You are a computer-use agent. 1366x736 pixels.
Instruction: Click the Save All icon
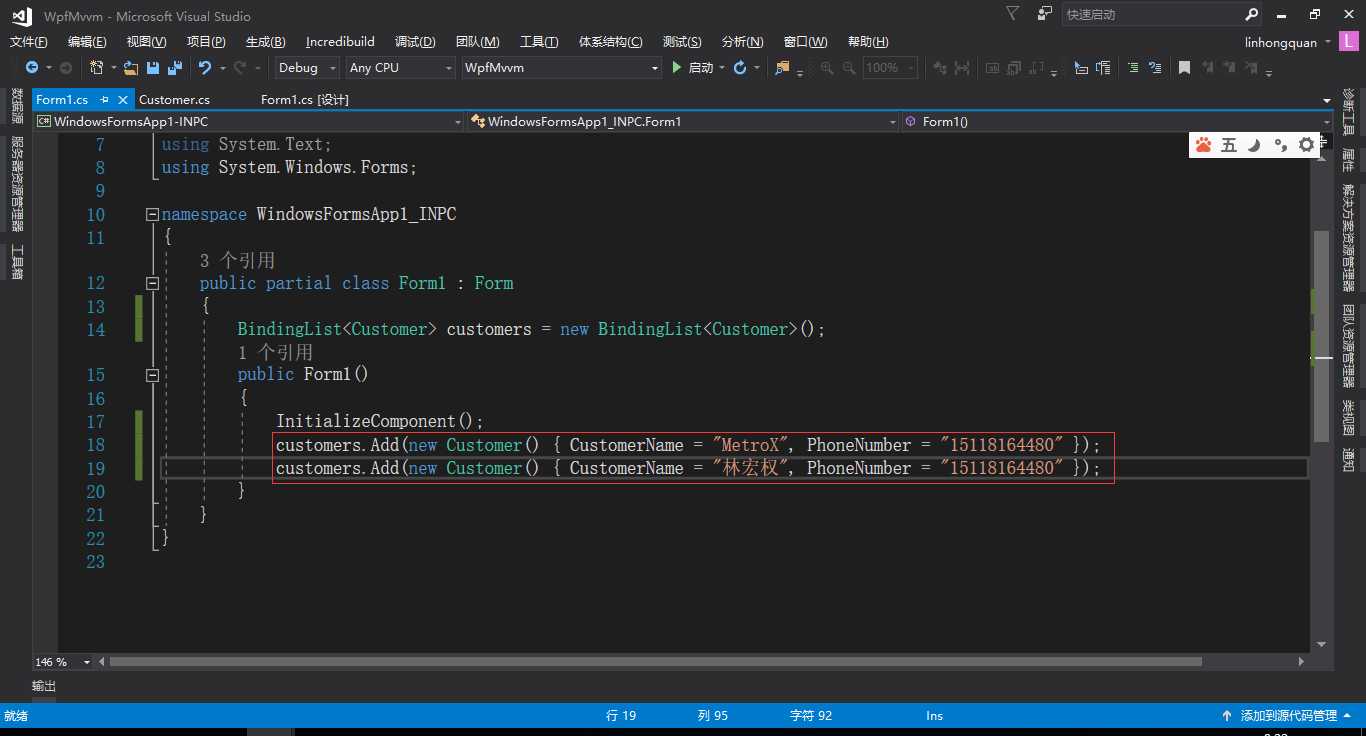174,68
